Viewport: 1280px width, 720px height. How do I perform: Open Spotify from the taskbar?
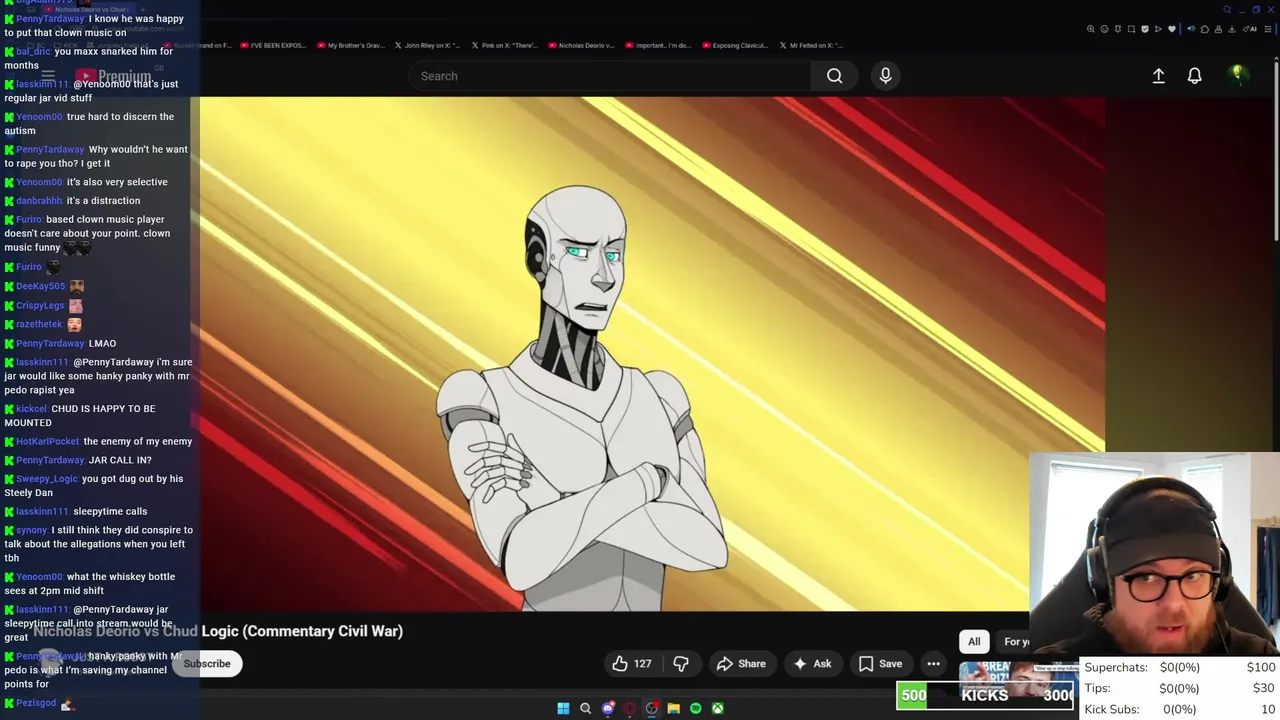tap(695, 708)
